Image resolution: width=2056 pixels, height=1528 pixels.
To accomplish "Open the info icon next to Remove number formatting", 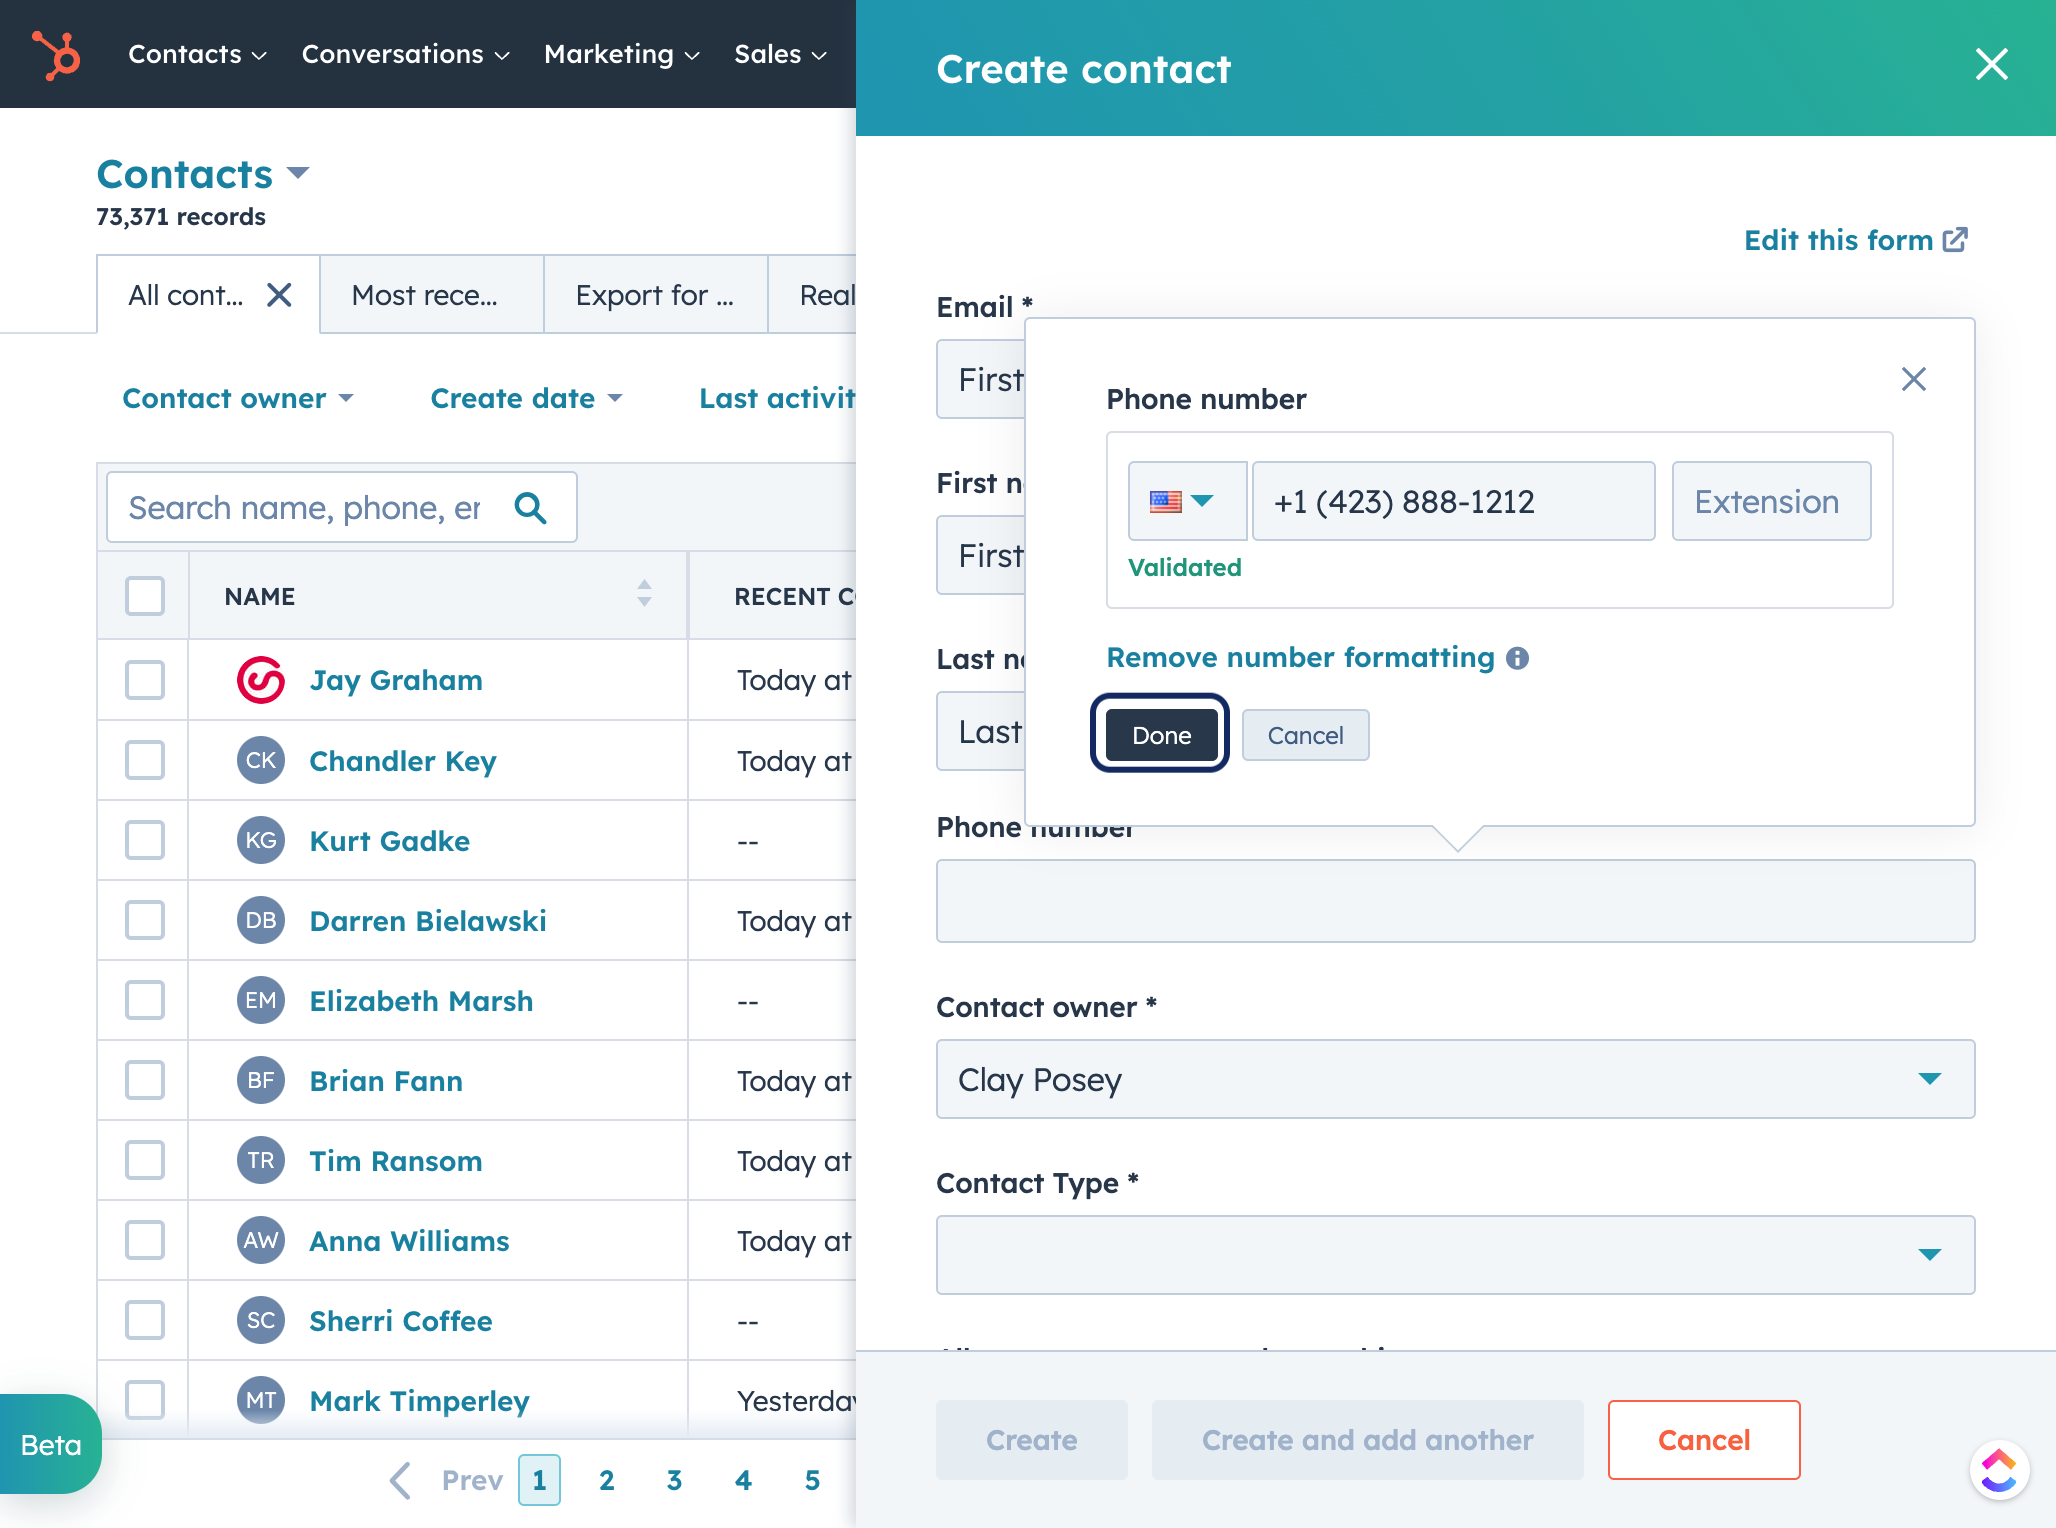I will tap(1517, 658).
